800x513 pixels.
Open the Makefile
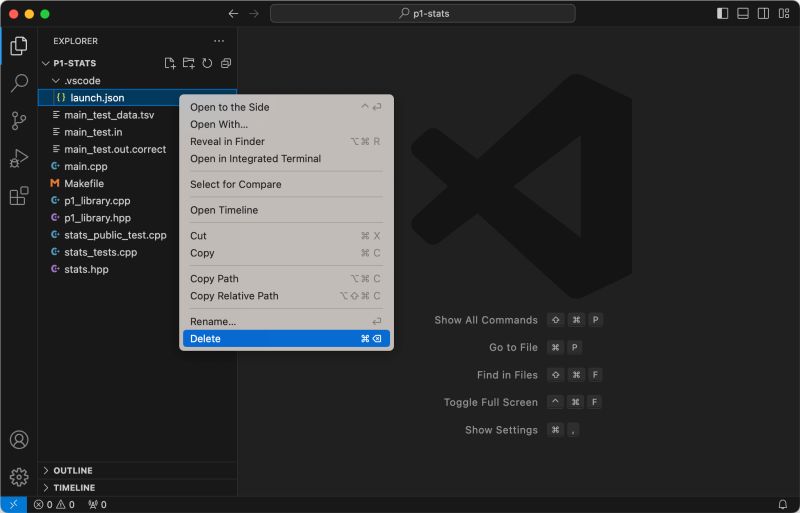click(84, 183)
